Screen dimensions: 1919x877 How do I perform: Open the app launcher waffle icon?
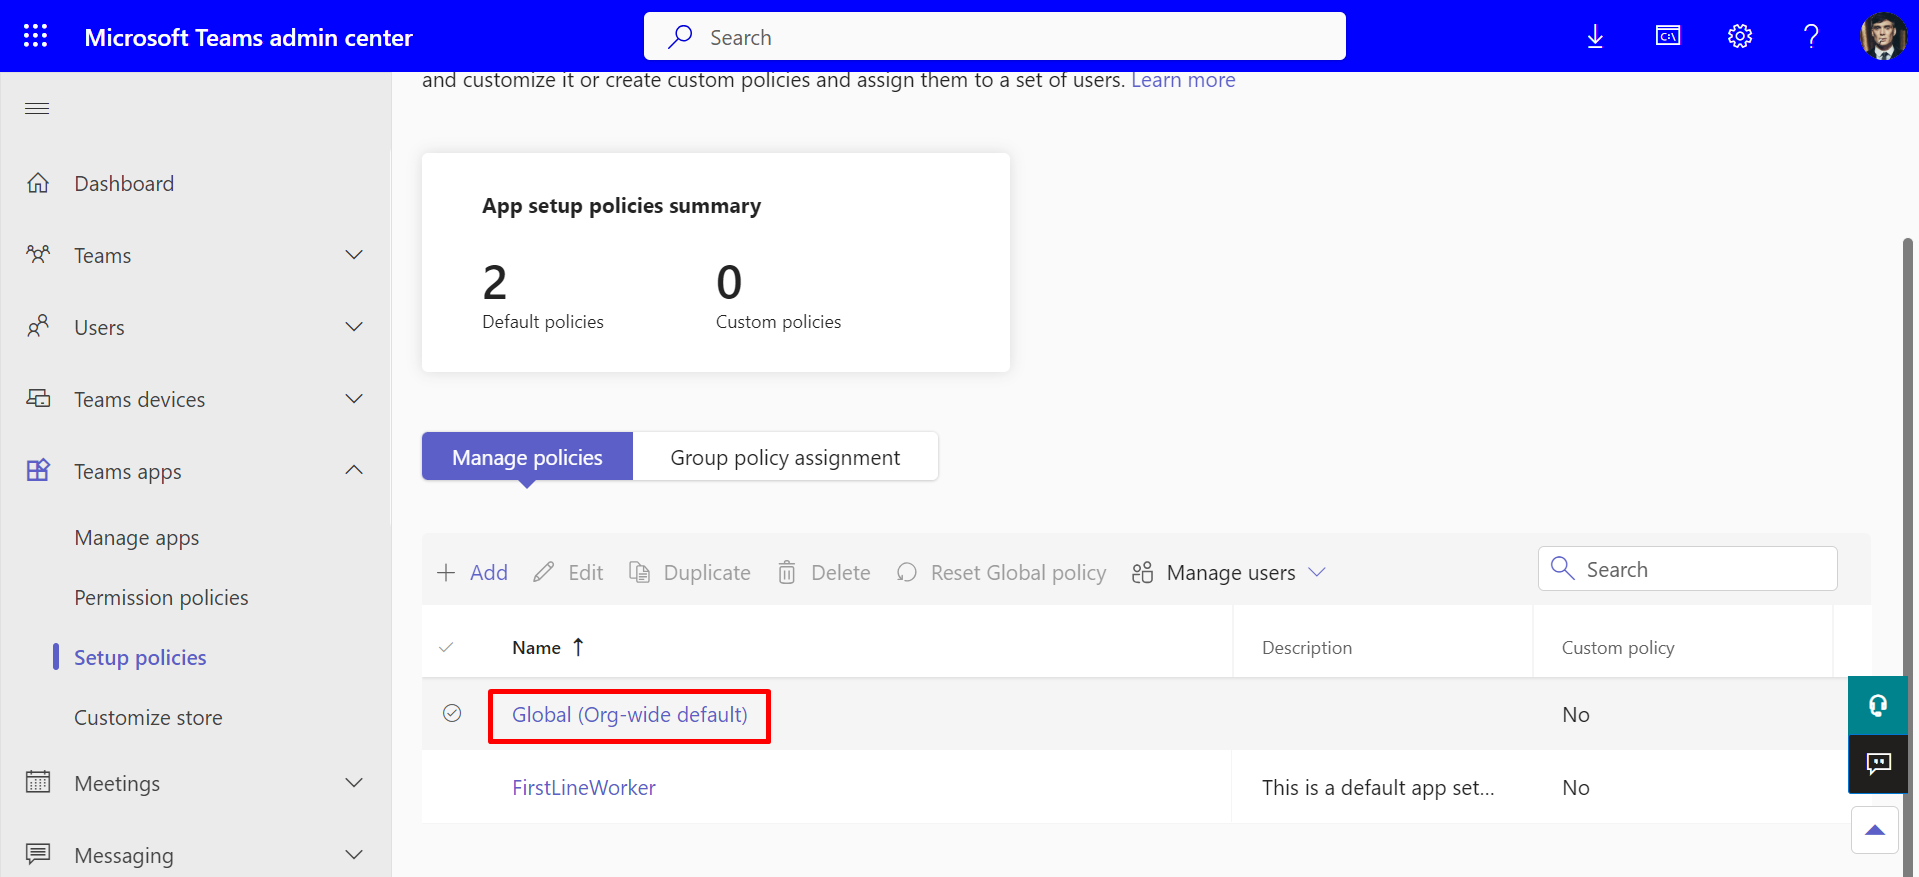(x=36, y=36)
